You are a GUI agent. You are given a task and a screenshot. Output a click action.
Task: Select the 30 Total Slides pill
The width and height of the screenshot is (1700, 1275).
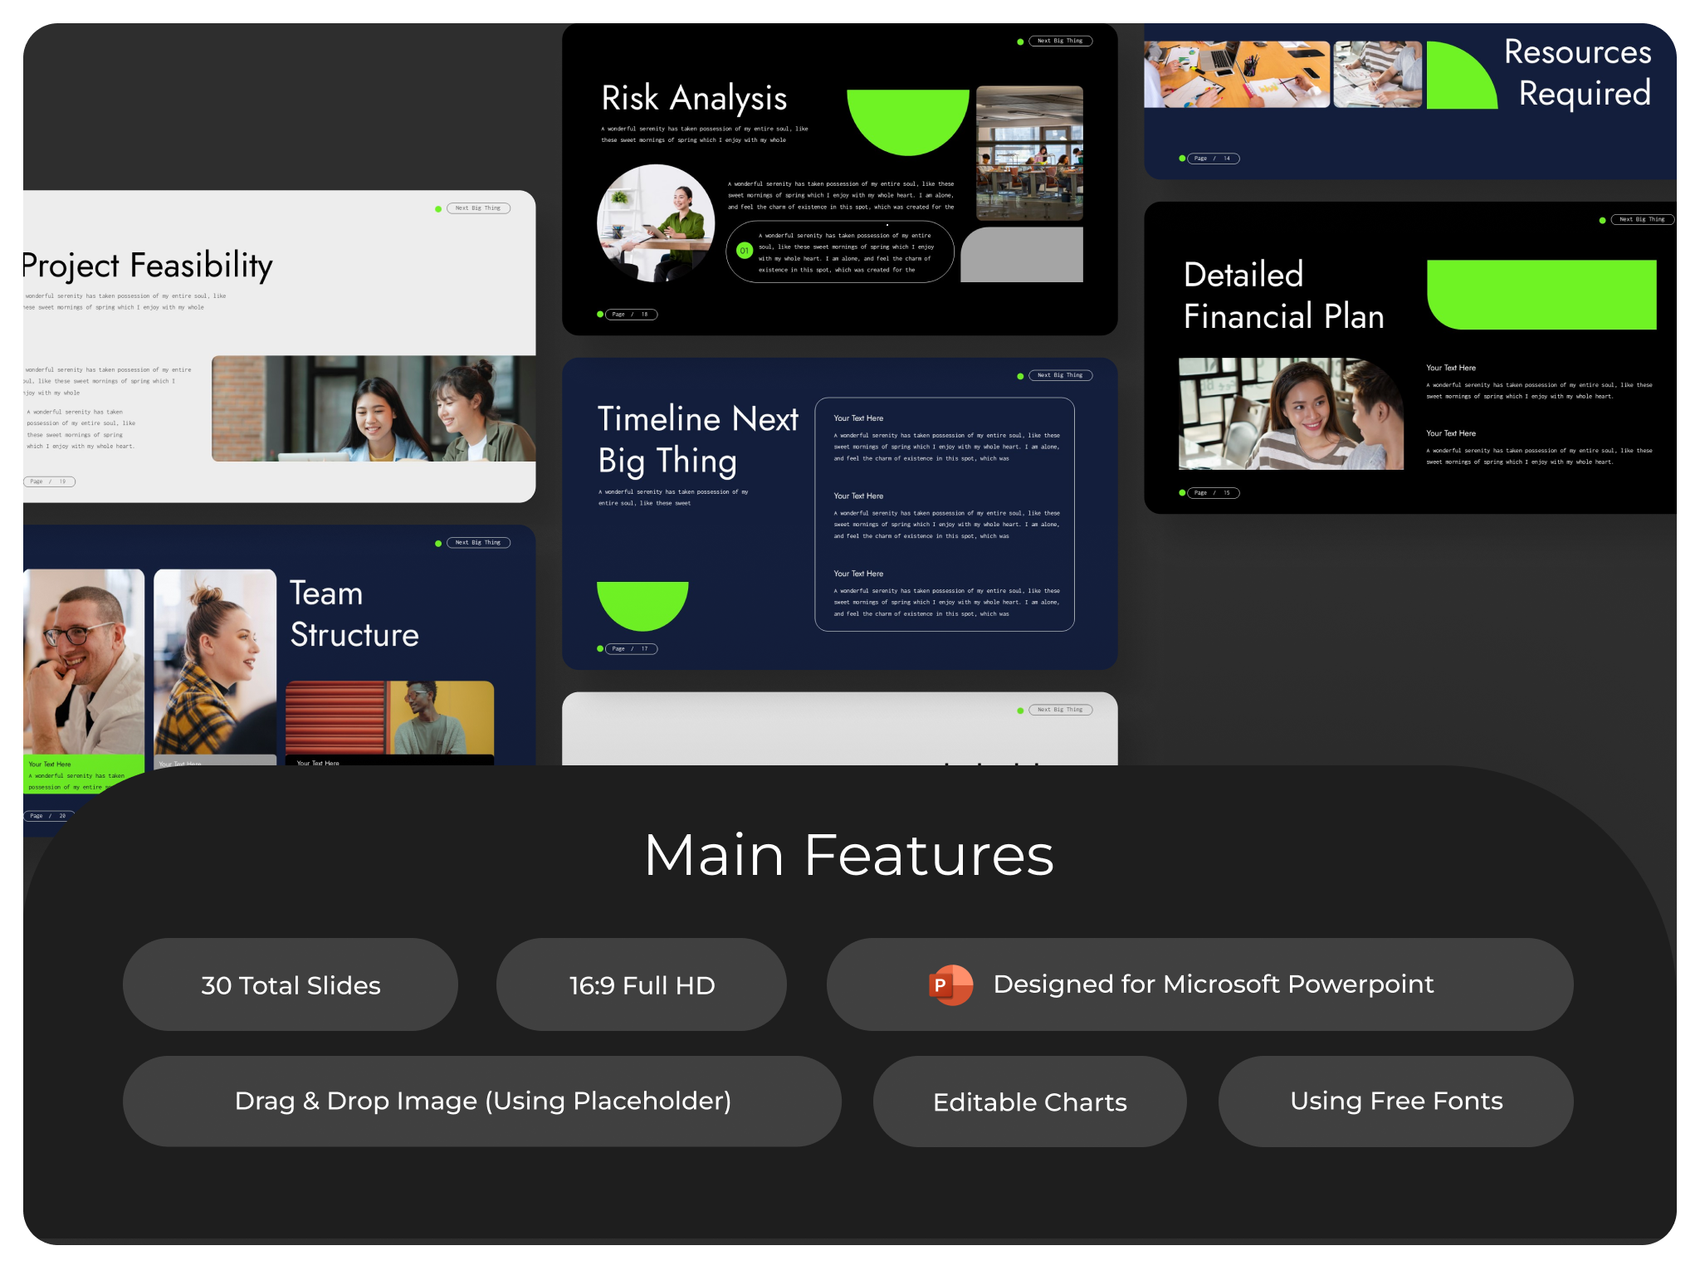[x=290, y=985]
